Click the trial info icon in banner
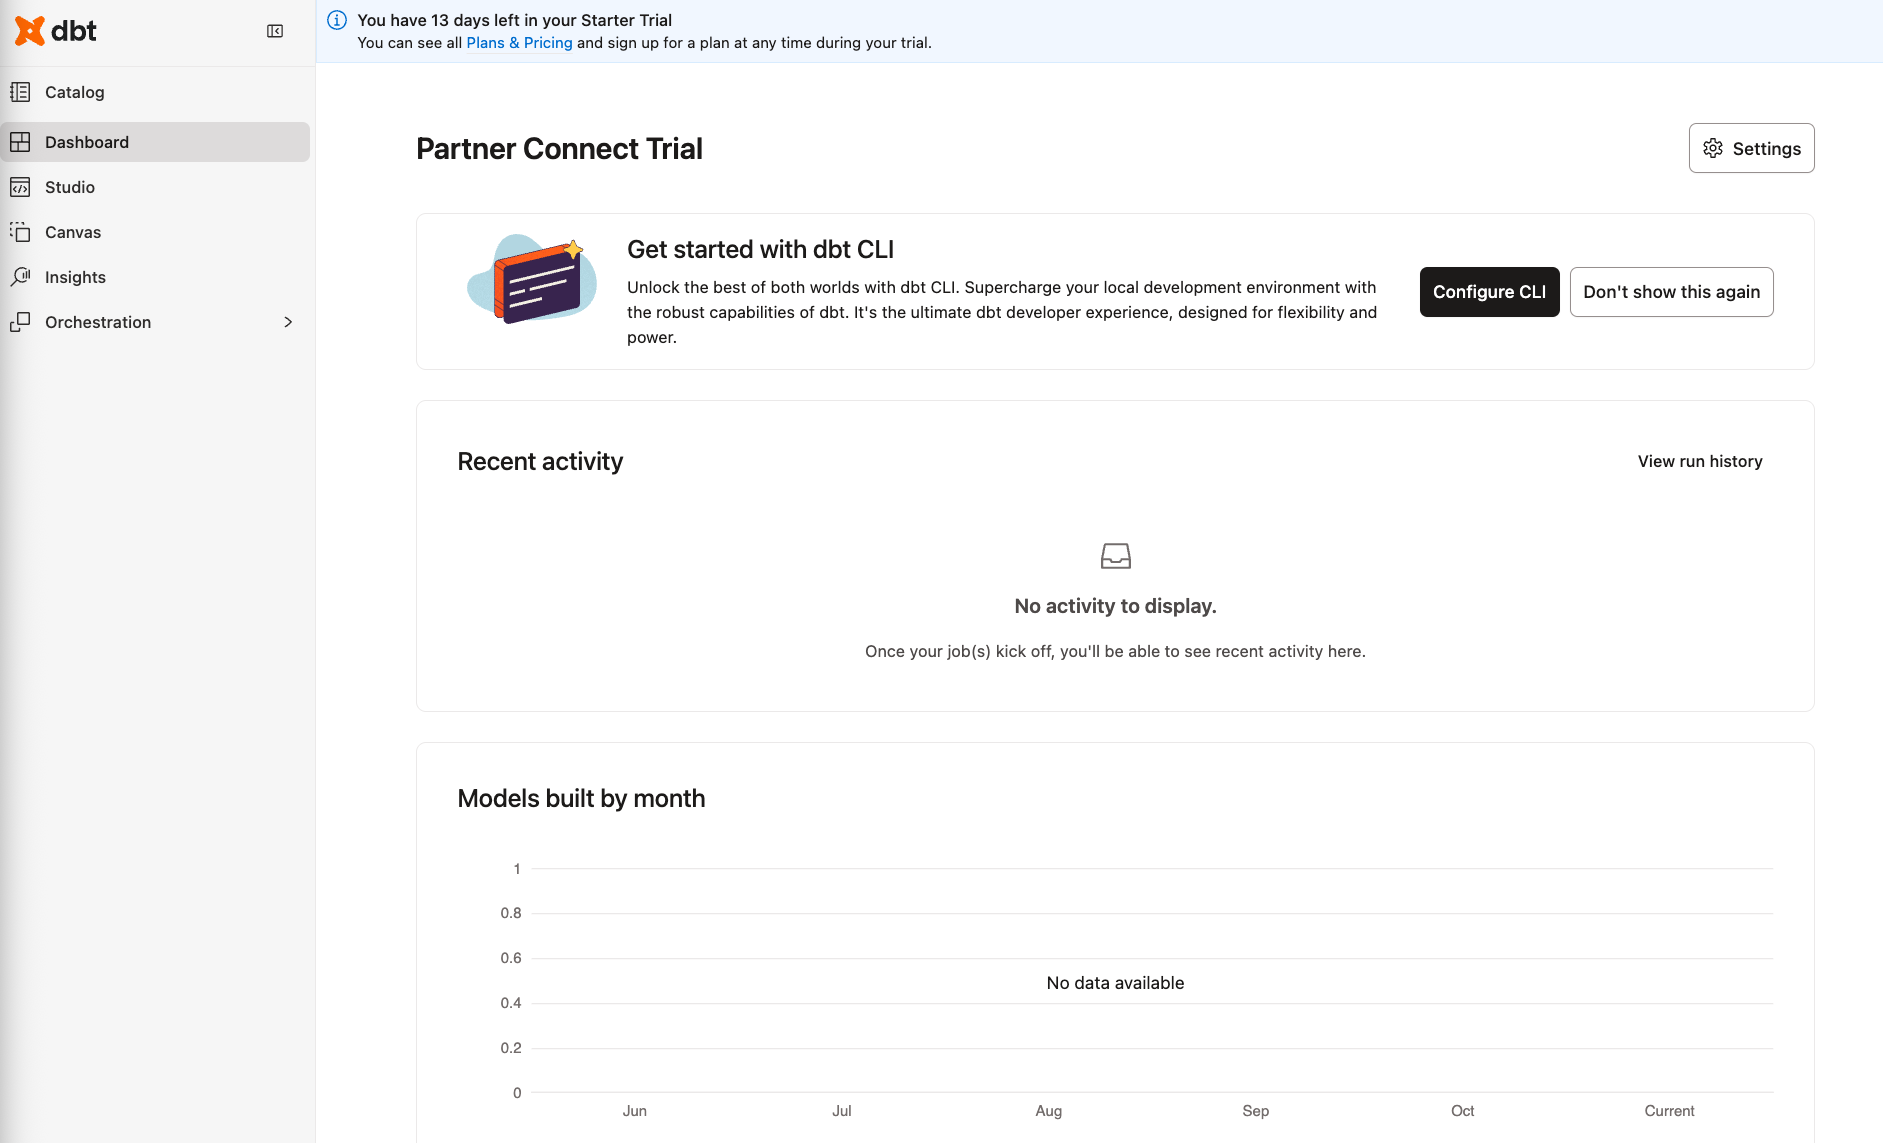The width and height of the screenshot is (1883, 1143). (x=336, y=19)
